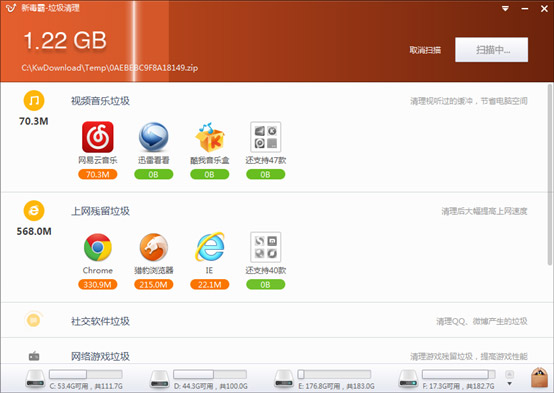Click the IE browser icon
Screen dimensions: 554x393
click(x=210, y=247)
